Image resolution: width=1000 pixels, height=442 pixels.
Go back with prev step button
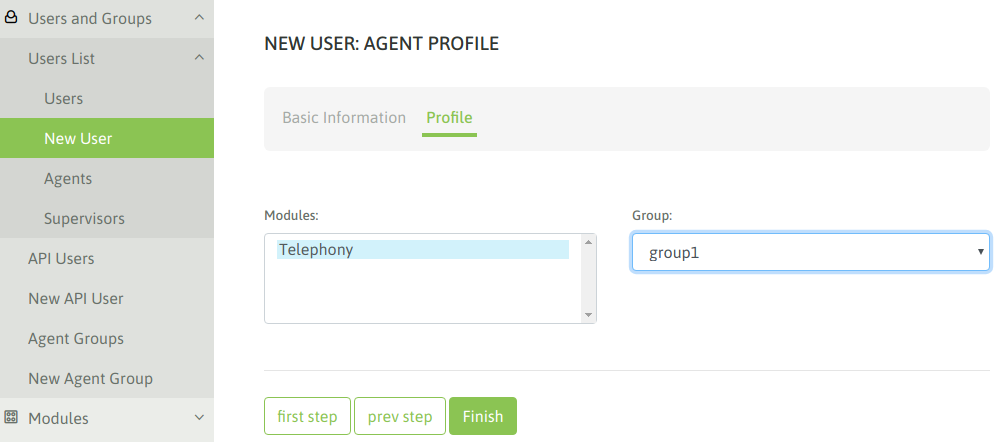tap(400, 416)
